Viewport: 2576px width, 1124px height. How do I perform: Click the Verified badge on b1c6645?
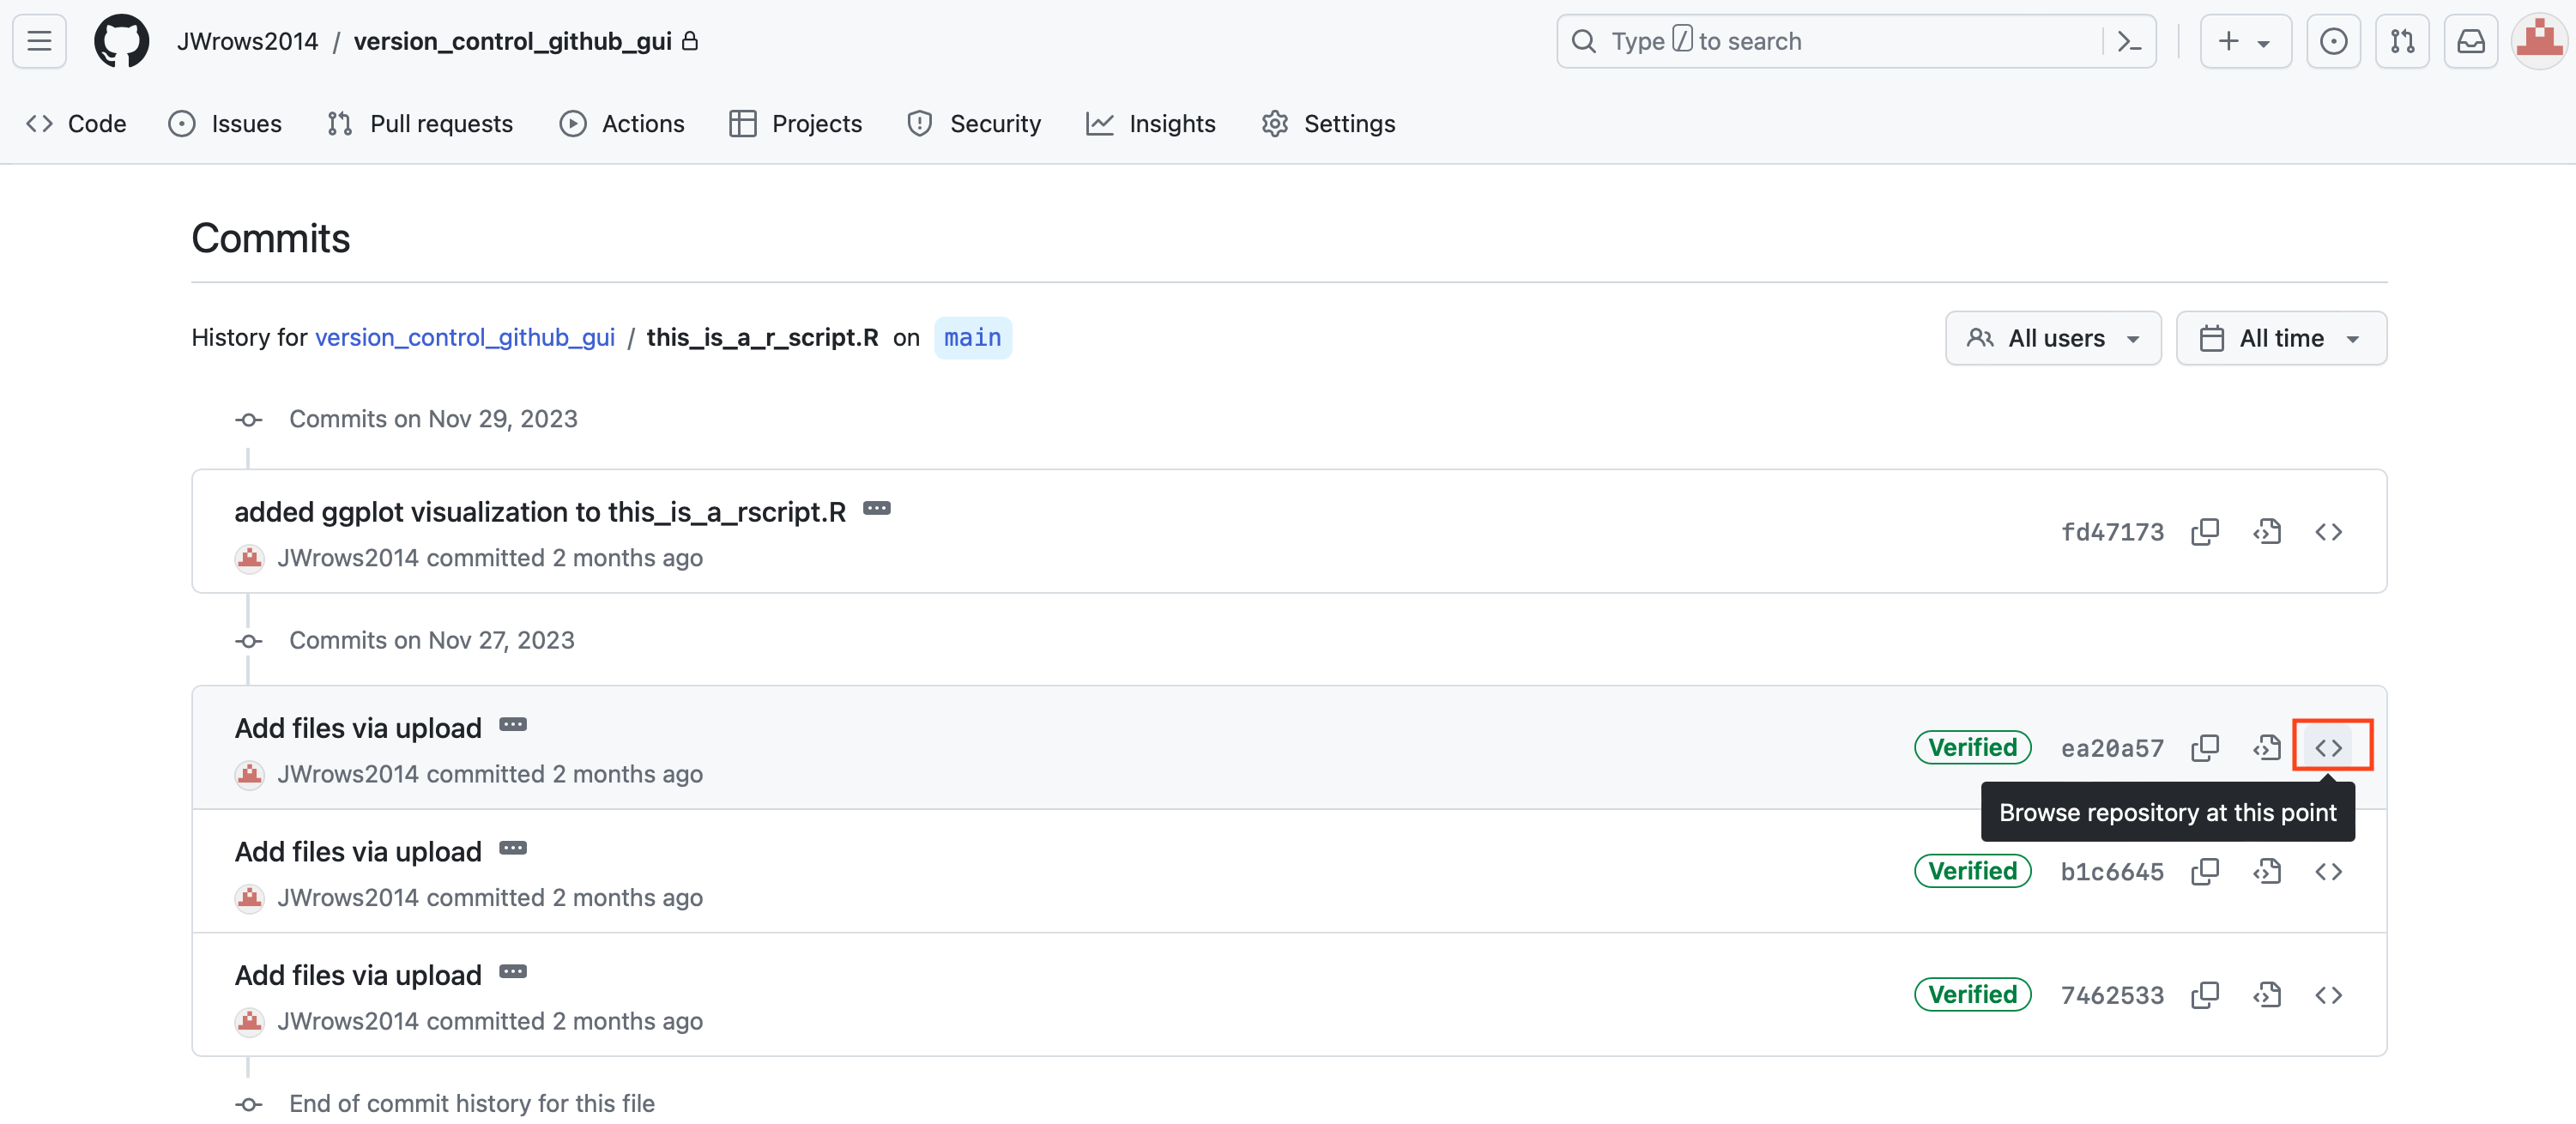pos(1972,871)
